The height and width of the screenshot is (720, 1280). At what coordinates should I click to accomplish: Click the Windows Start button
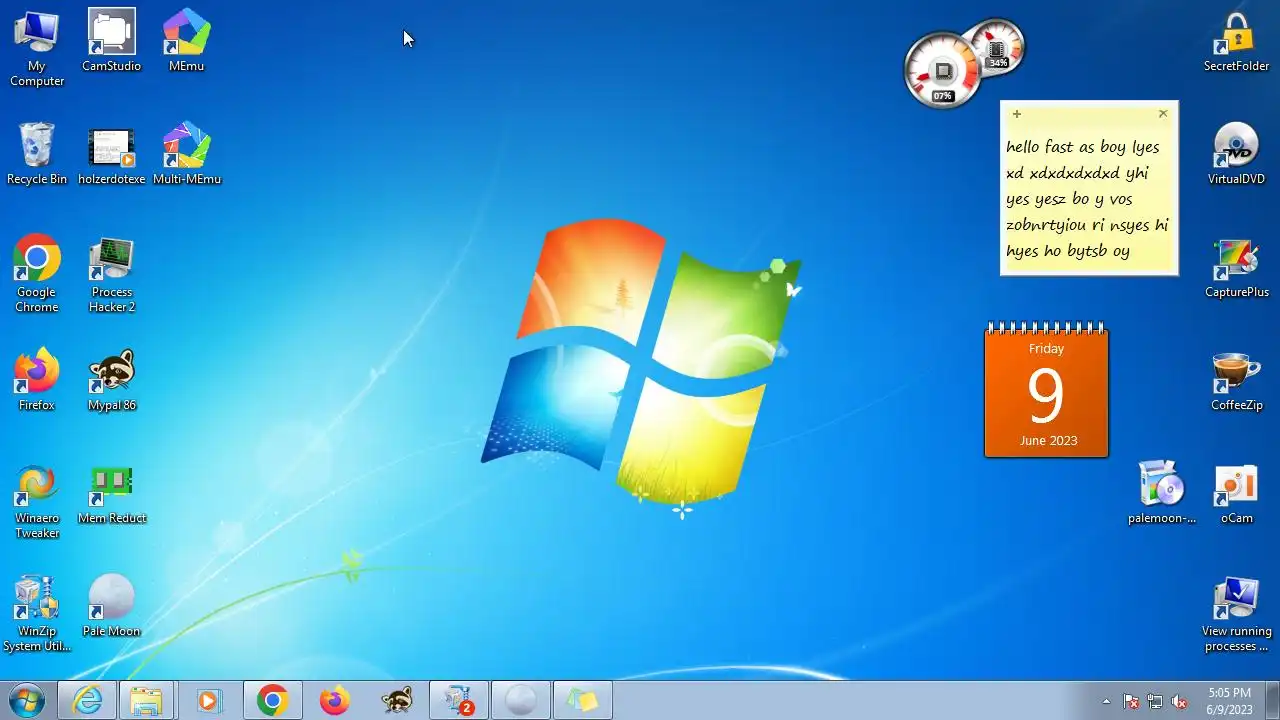pyautogui.click(x=26, y=701)
